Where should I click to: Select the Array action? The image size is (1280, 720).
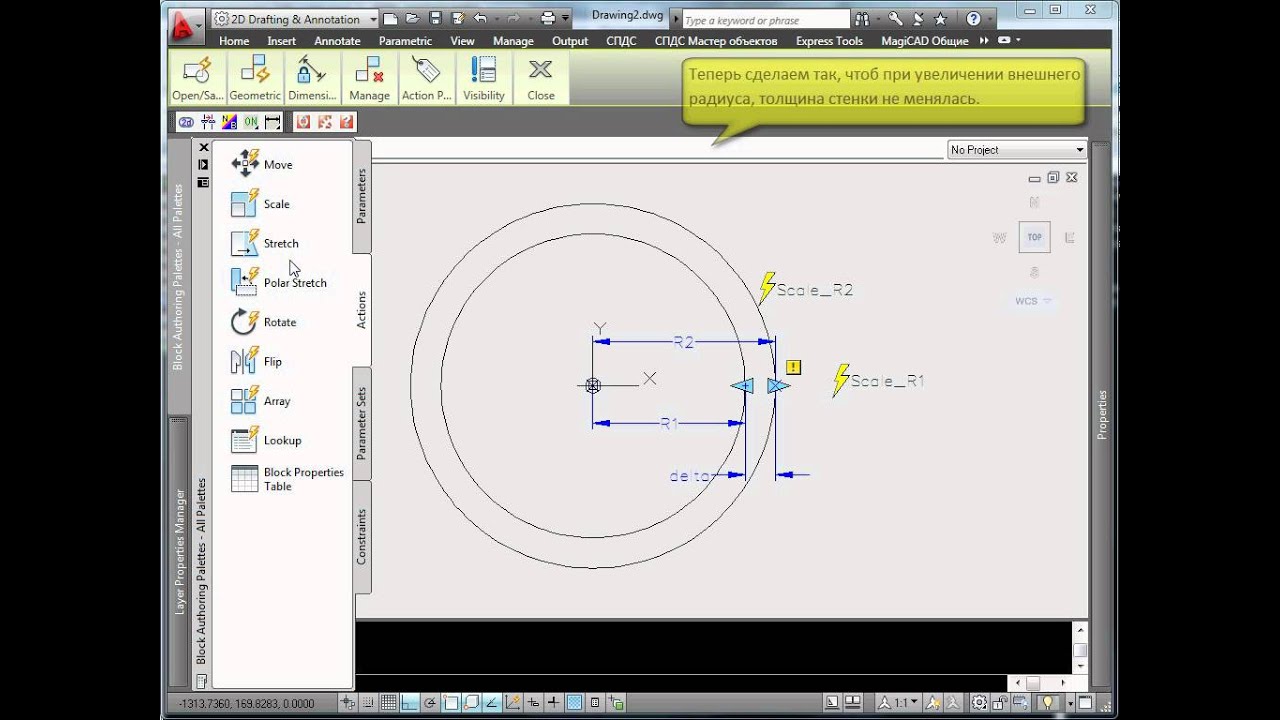261,401
